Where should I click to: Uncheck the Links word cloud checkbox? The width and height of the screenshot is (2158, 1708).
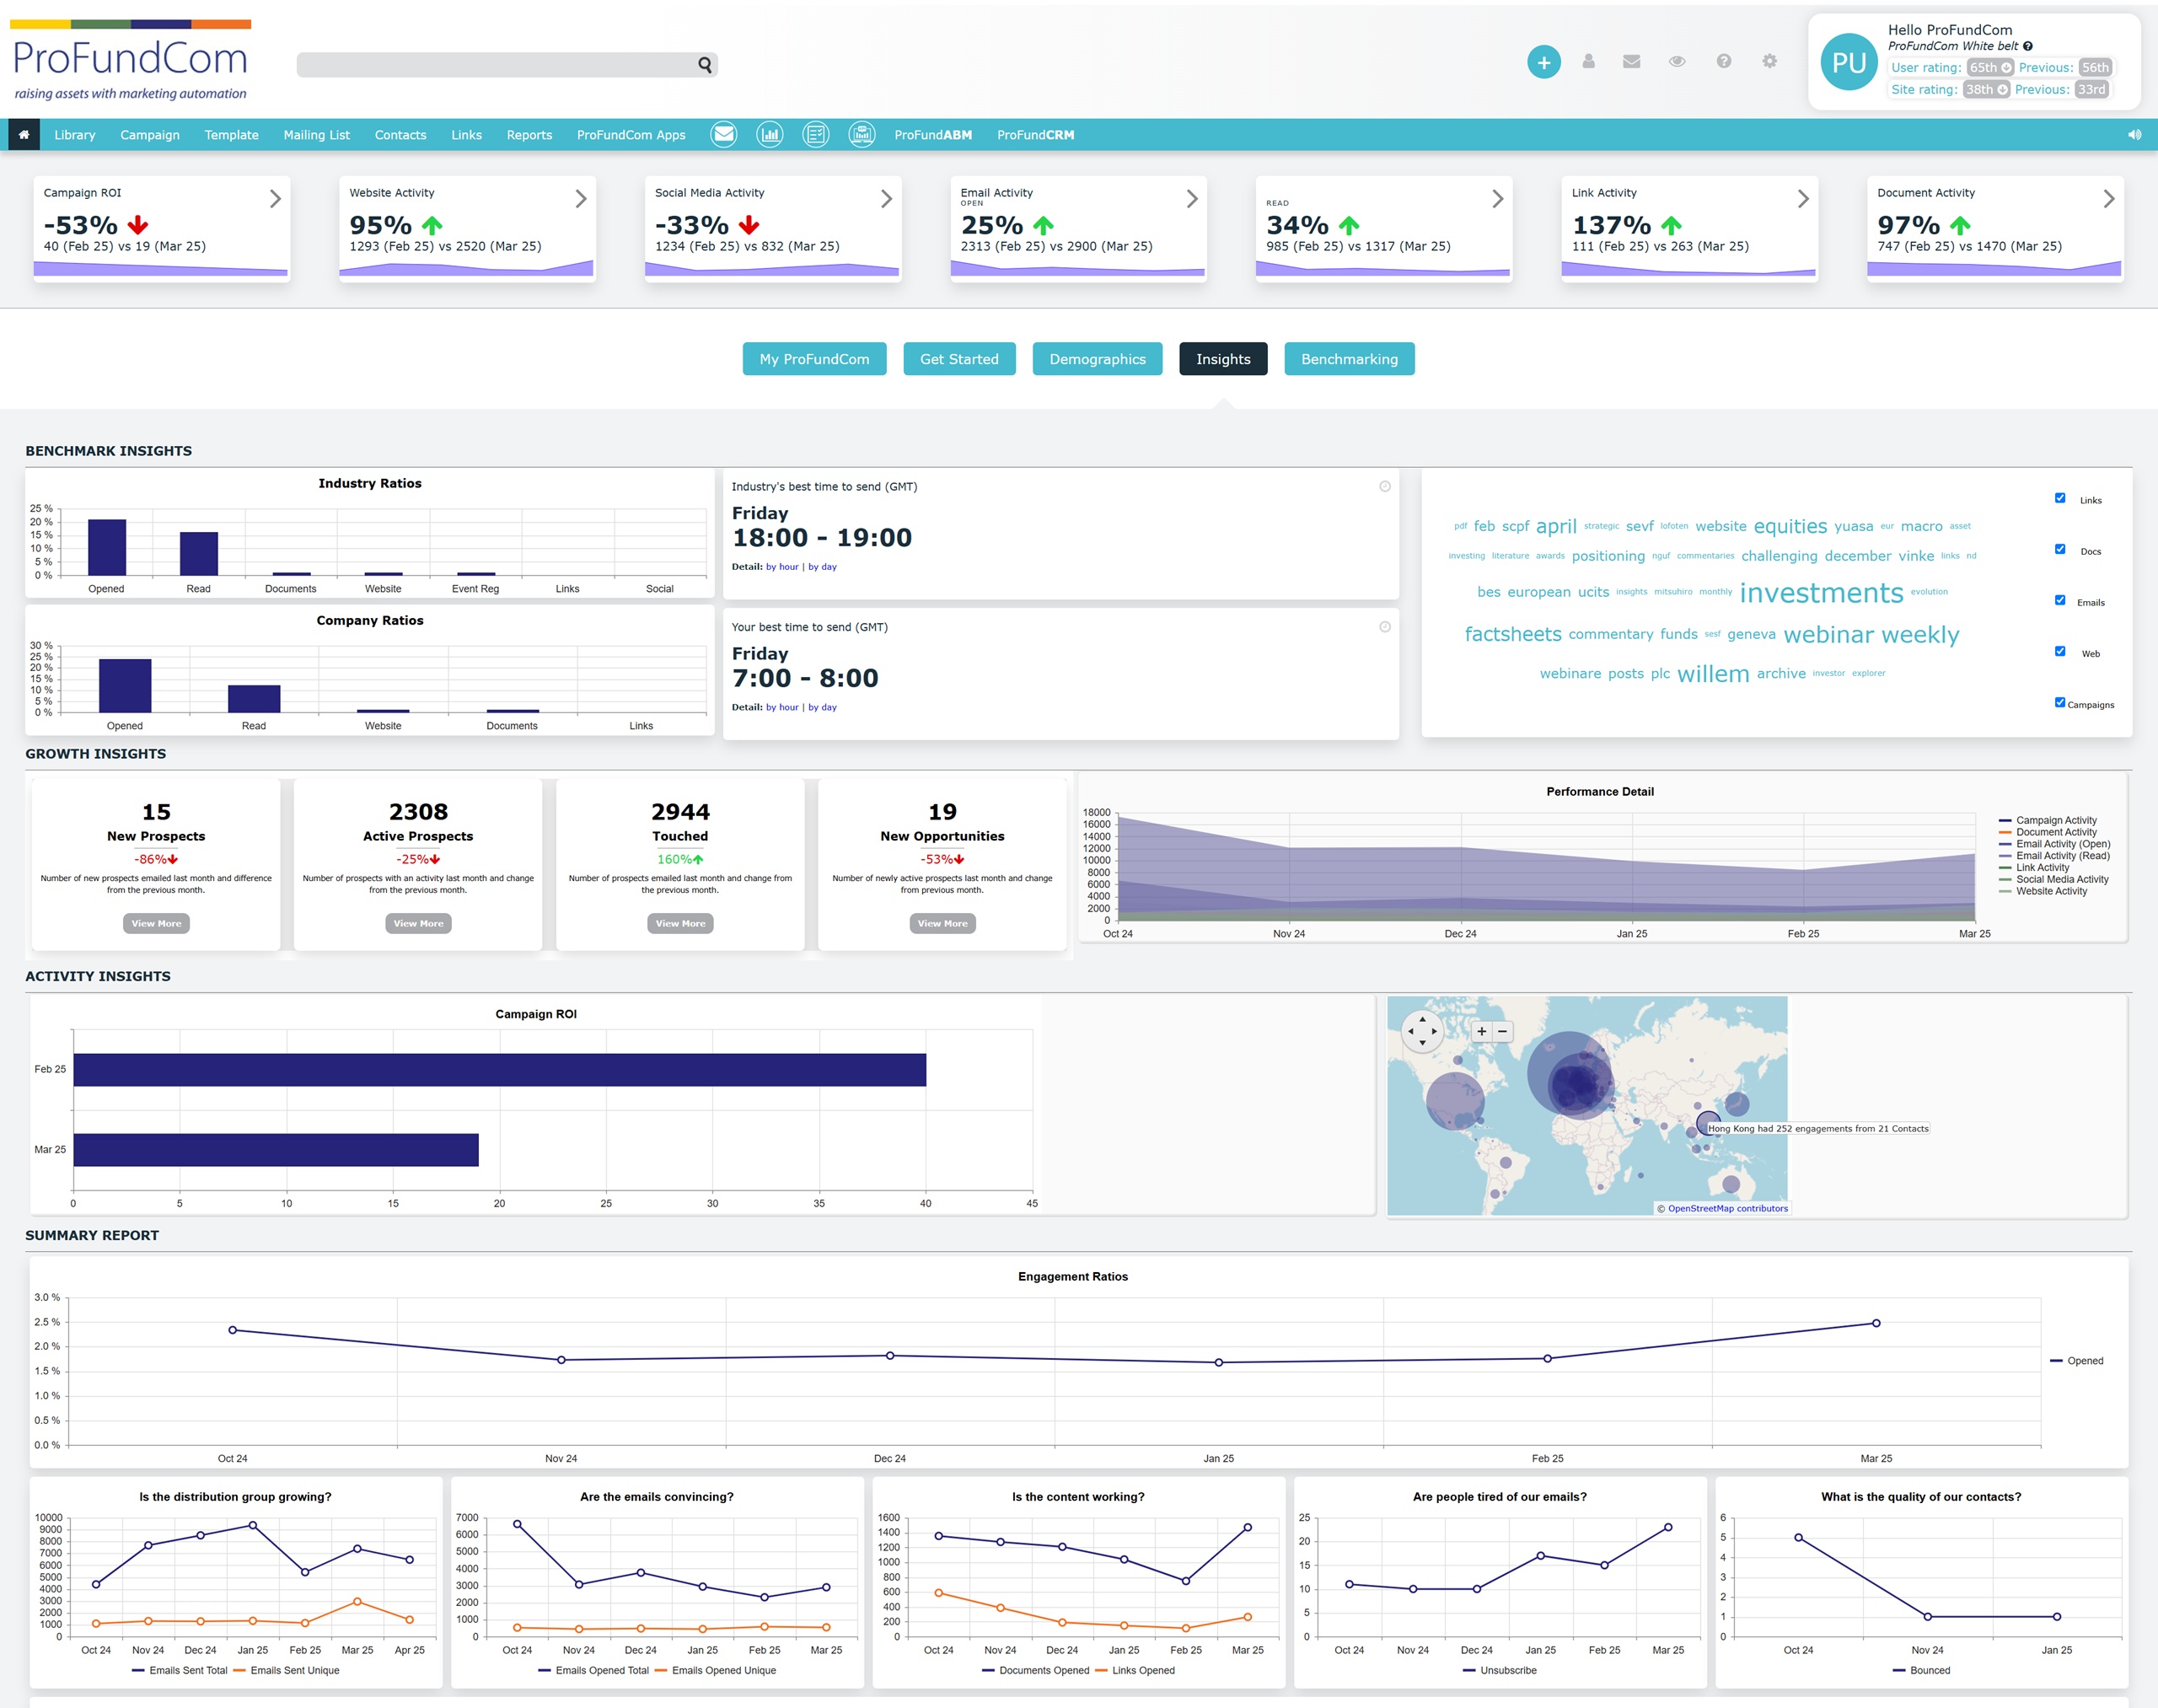[2060, 498]
